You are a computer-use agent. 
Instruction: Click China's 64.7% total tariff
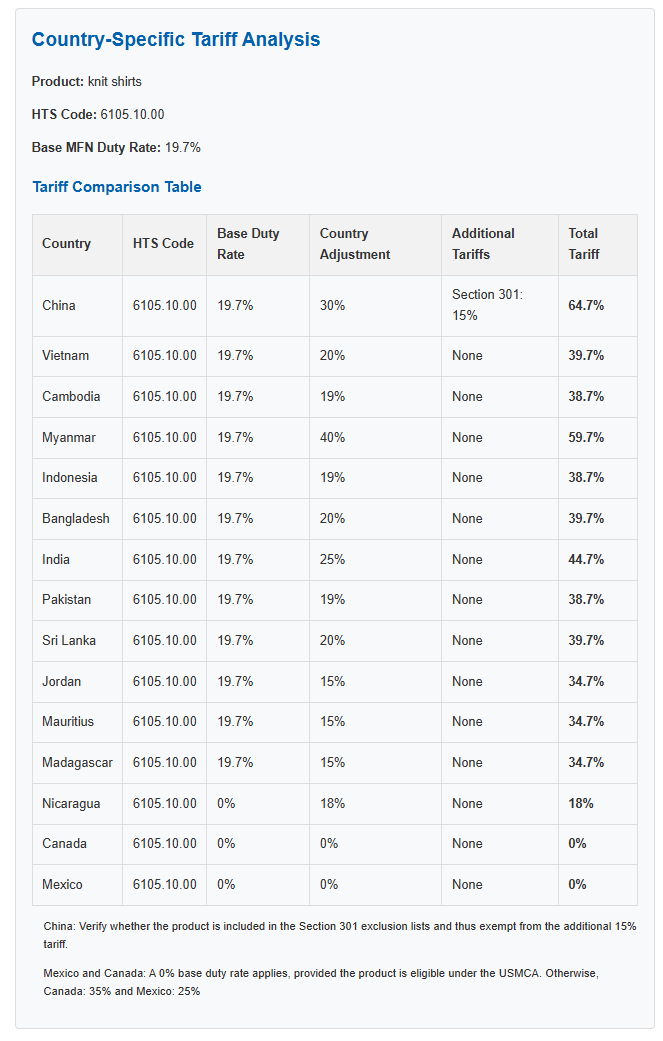point(586,305)
